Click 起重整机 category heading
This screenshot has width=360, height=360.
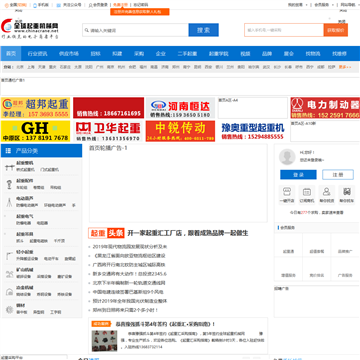[x=25, y=163]
